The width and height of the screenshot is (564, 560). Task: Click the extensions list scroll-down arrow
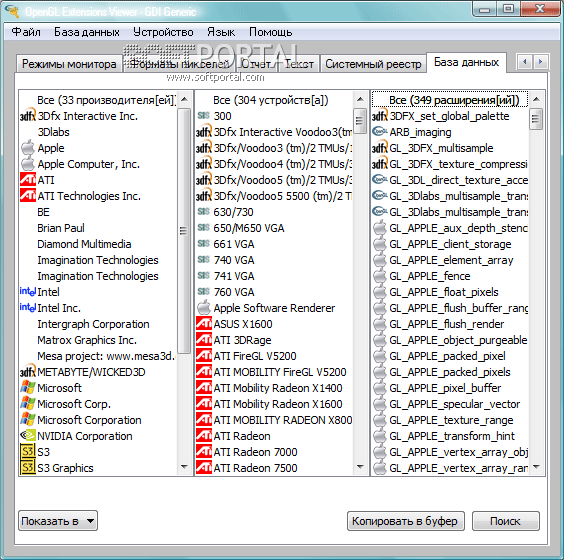pyautogui.click(x=536, y=467)
